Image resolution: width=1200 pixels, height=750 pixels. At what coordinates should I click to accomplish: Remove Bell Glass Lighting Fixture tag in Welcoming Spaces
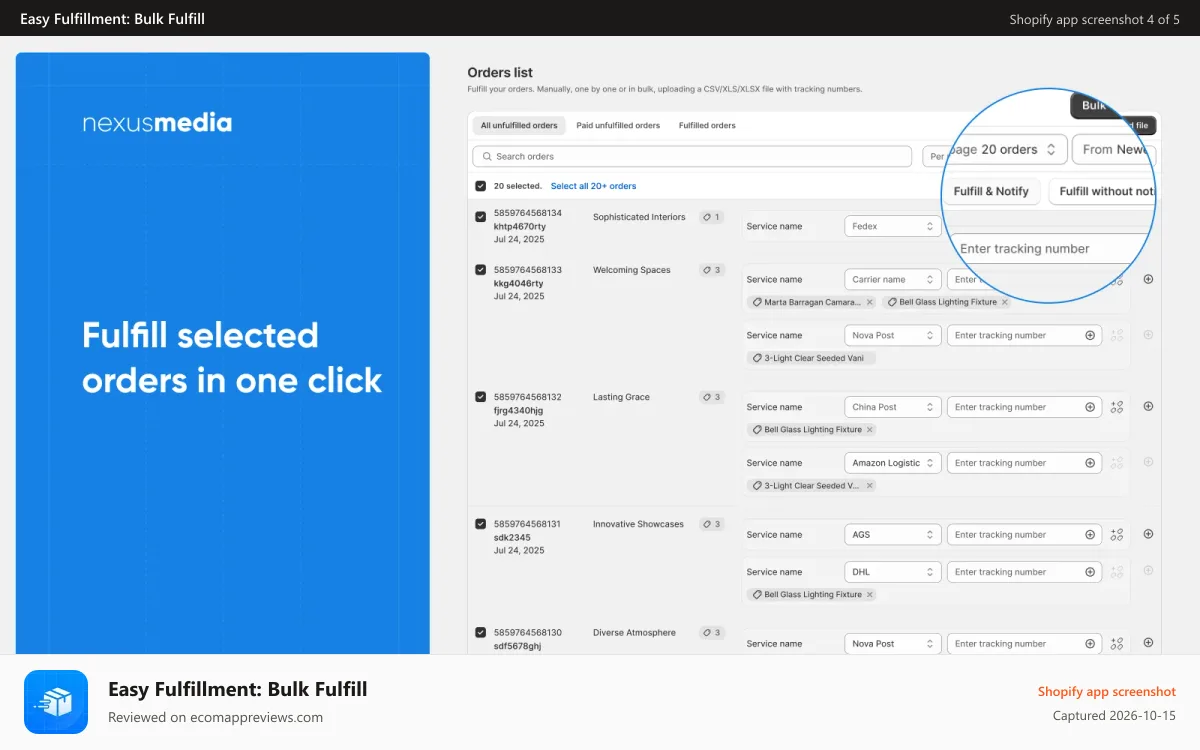[1005, 302]
